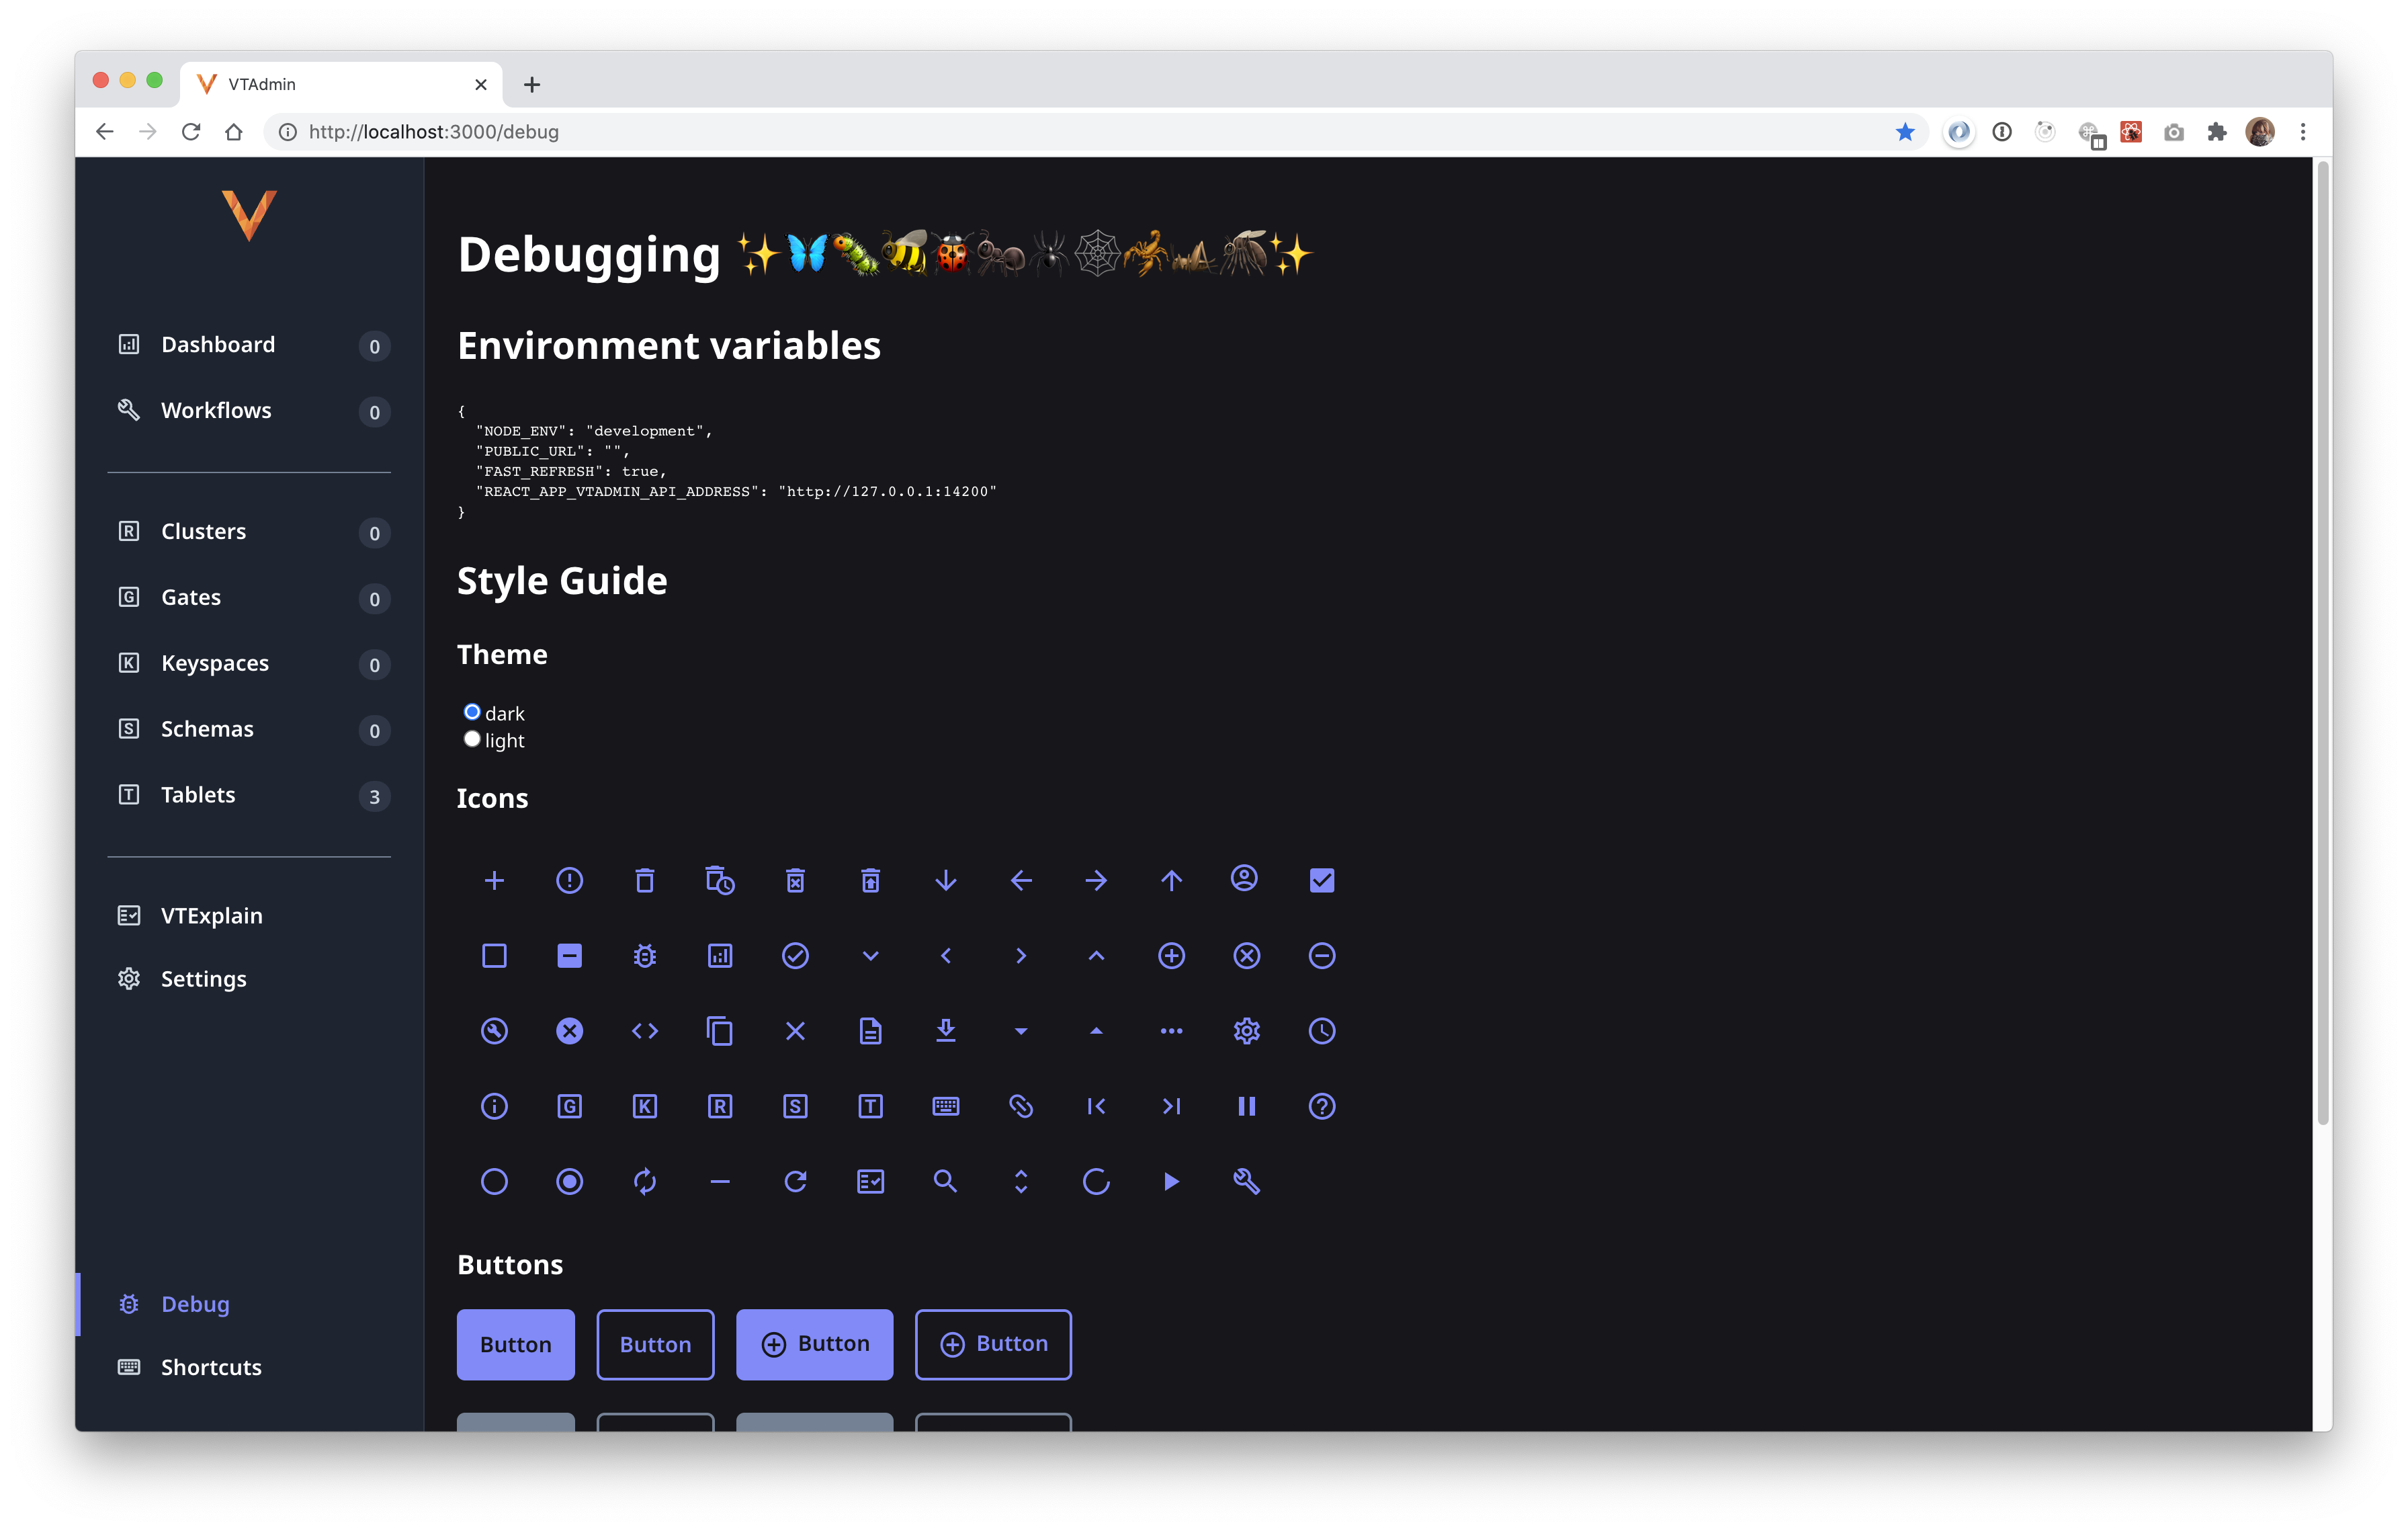
Task: Click the trash delete icon in the grid
Action: point(645,880)
